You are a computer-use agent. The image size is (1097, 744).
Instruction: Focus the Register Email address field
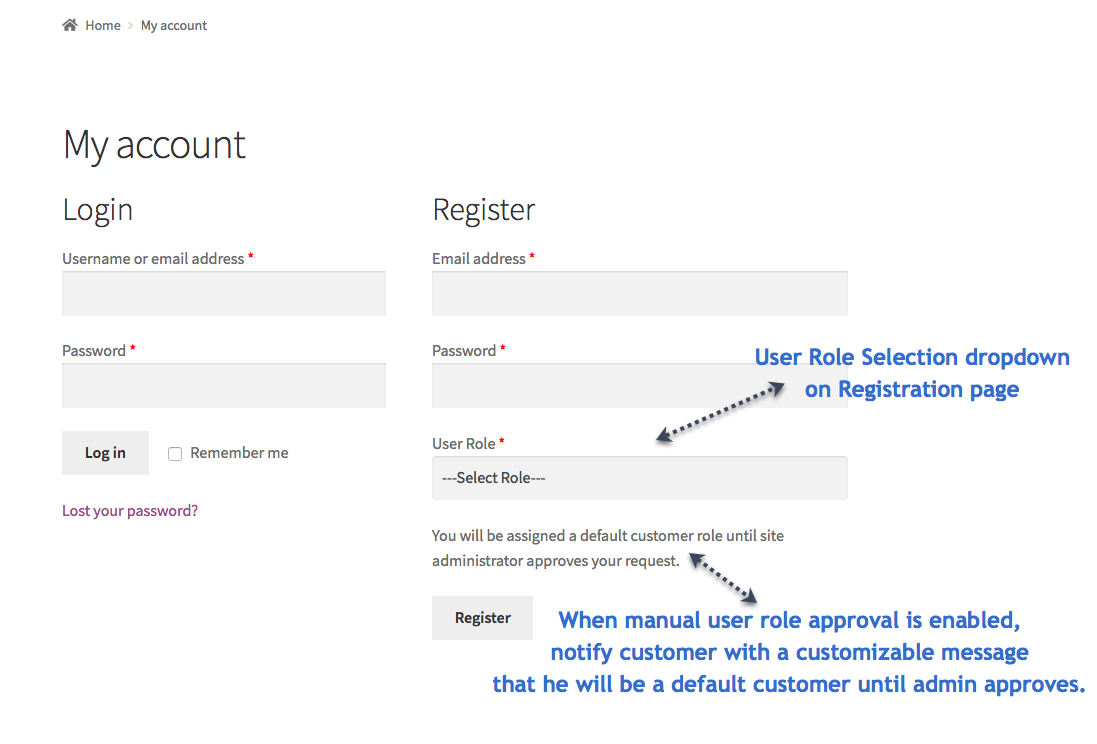click(639, 294)
